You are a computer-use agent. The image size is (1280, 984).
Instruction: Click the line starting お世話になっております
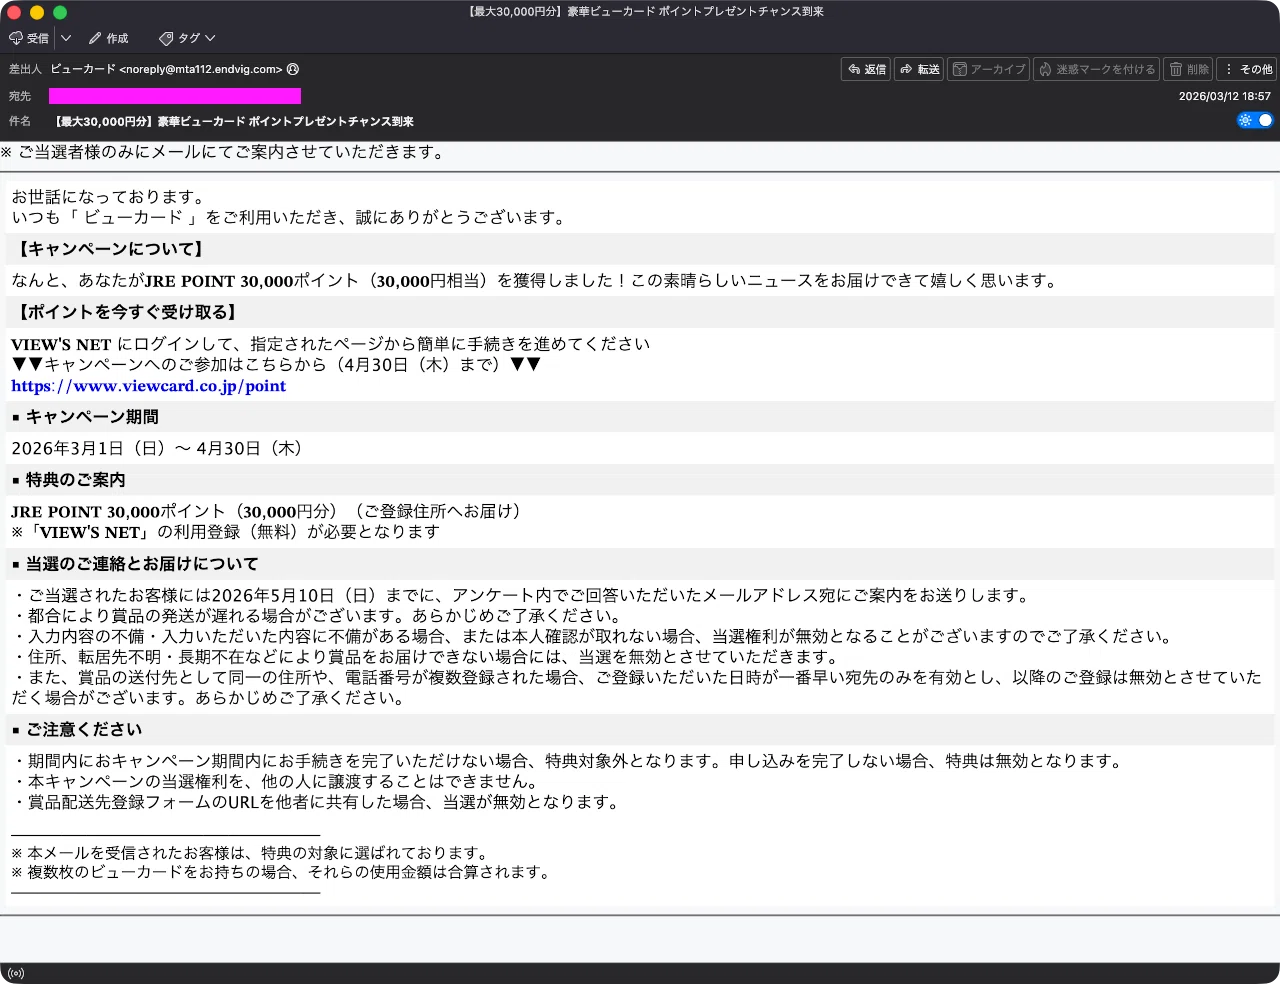coord(110,197)
